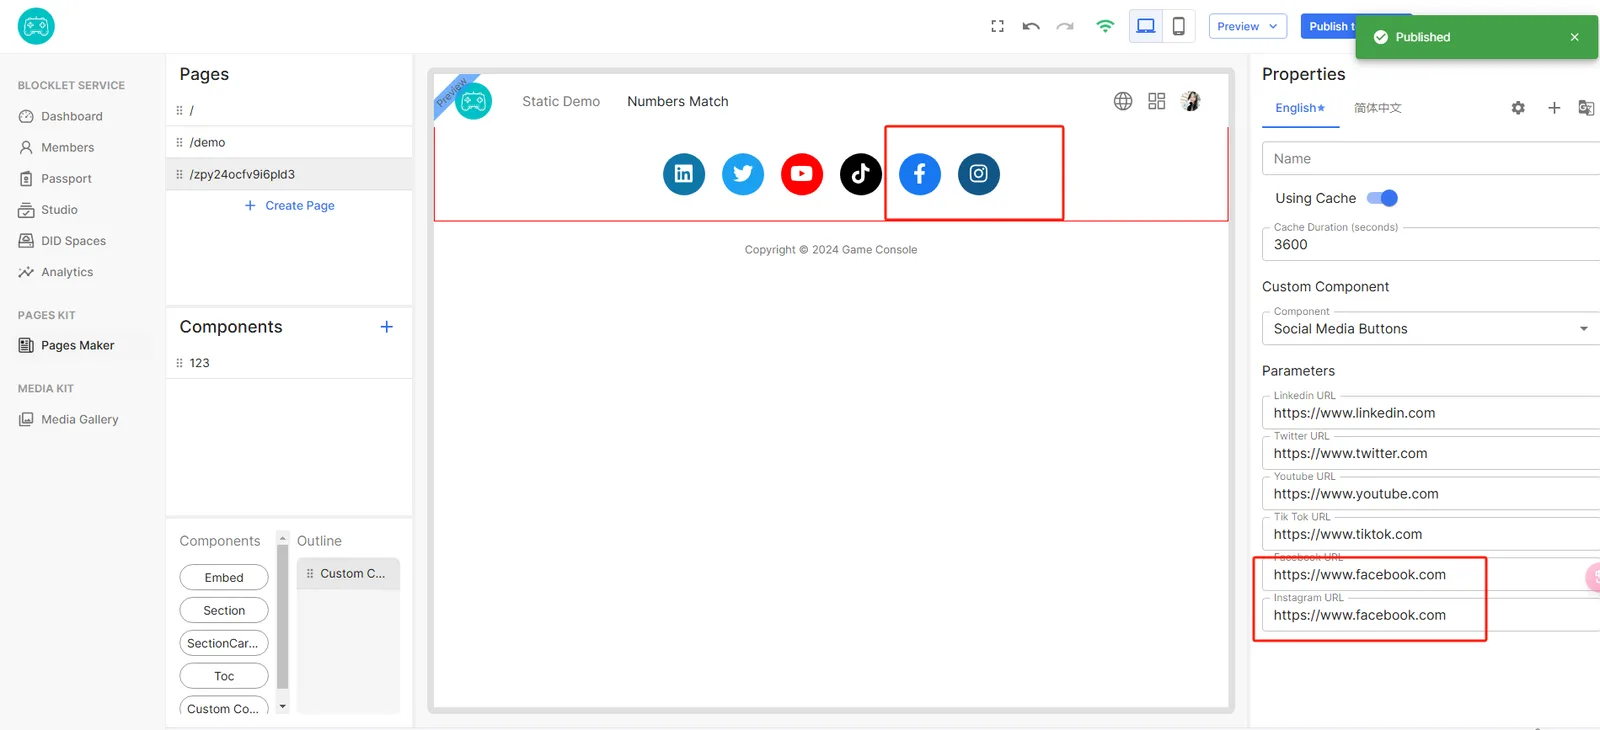Click the SectionCar... component button
The height and width of the screenshot is (730, 1600).
tap(224, 643)
